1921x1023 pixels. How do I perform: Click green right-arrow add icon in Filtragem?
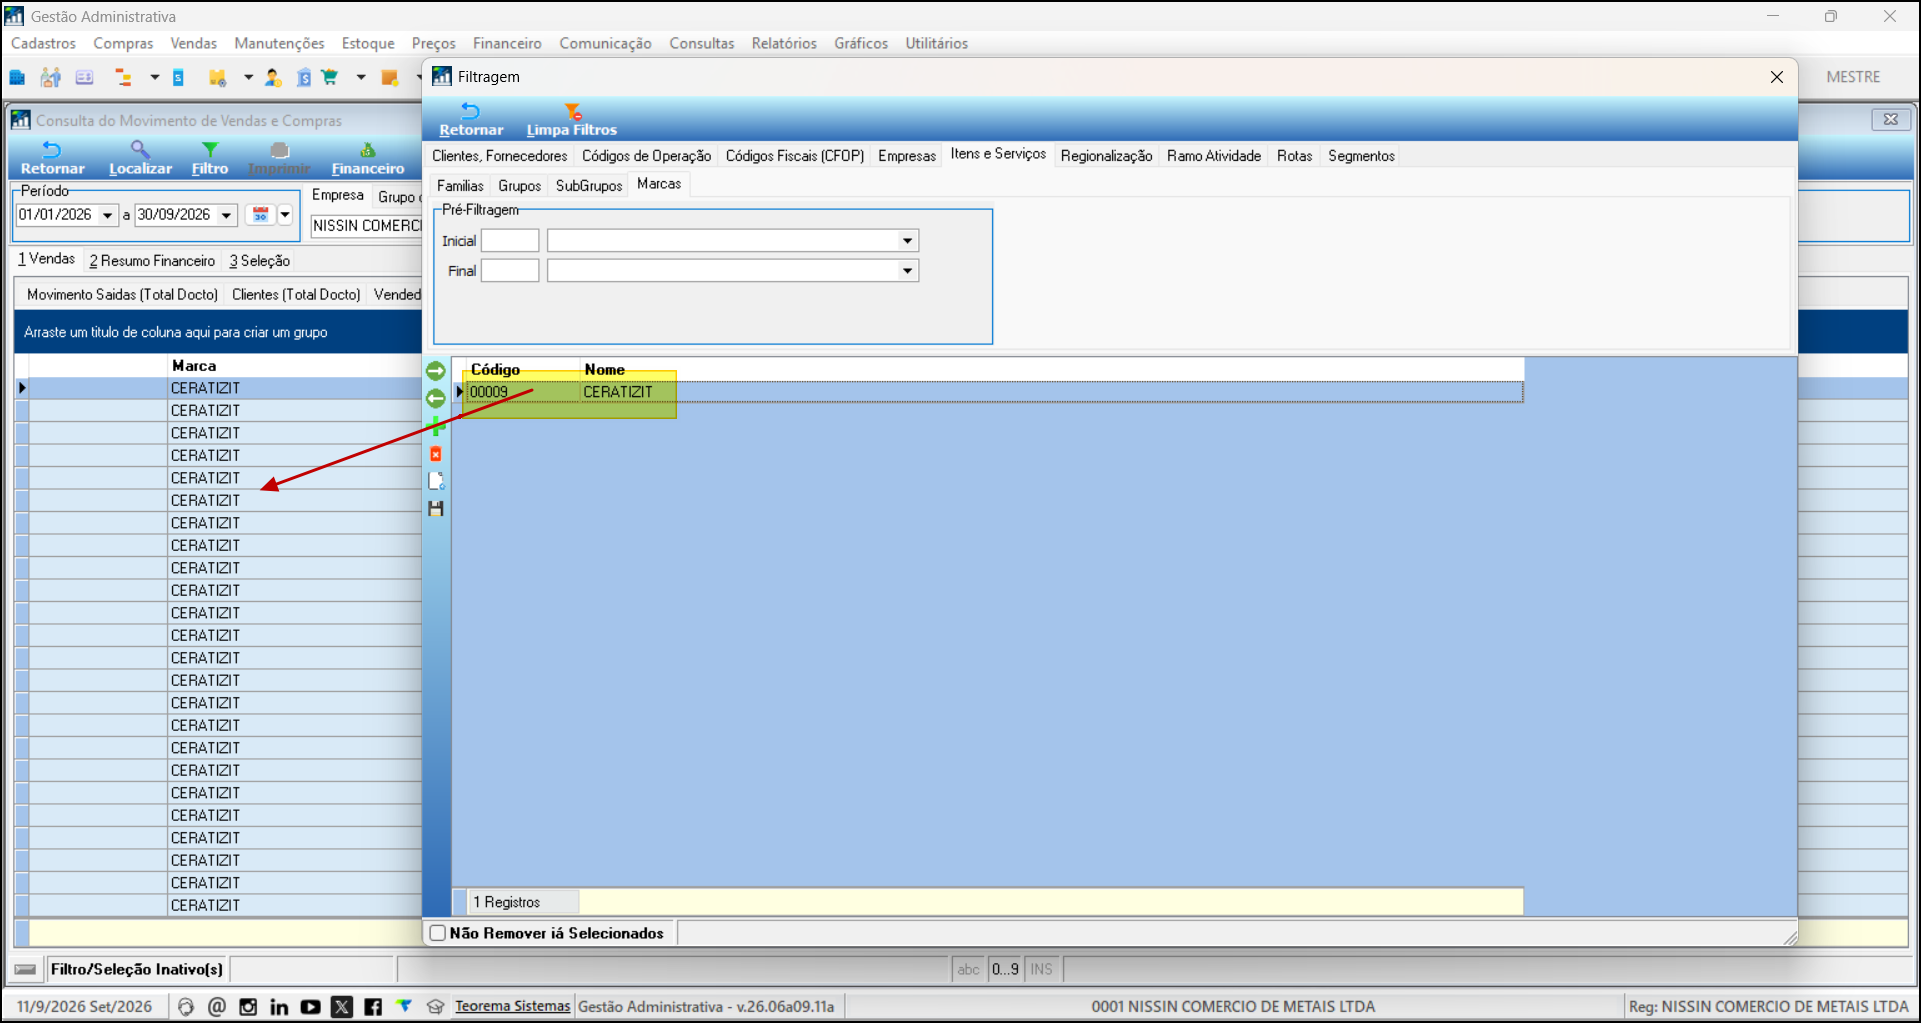pyautogui.click(x=436, y=371)
